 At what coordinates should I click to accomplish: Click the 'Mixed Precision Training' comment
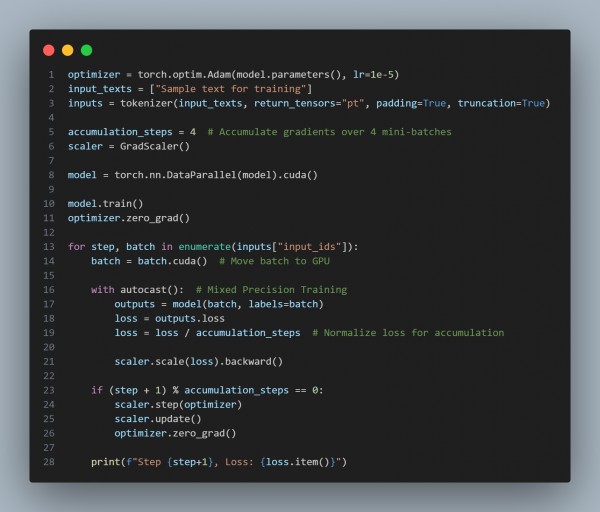(x=271, y=290)
